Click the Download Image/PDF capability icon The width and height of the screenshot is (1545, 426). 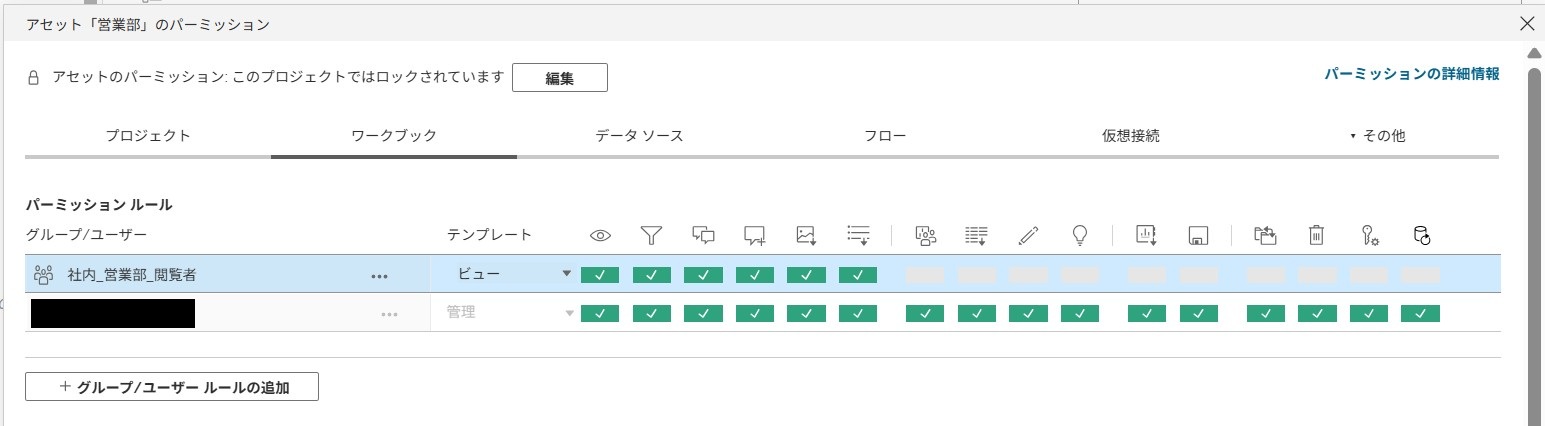pyautogui.click(x=806, y=235)
